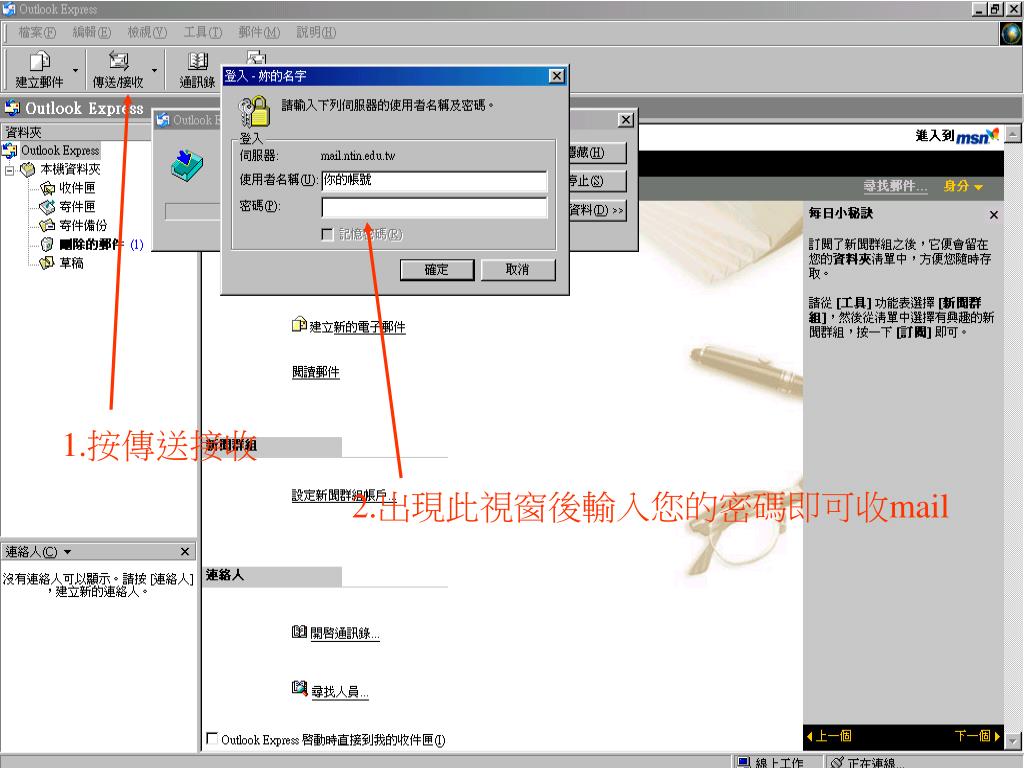
Task: Toggle the start directly in inbox checkbox
Action: [212, 739]
